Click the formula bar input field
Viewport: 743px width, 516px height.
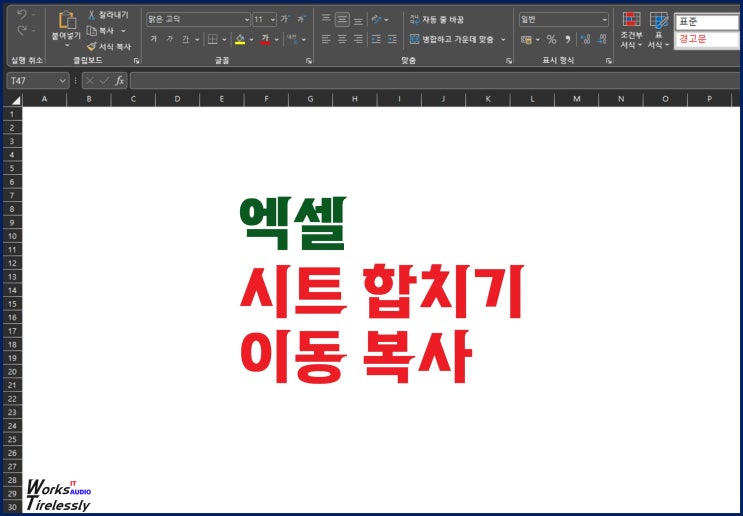[x=435, y=81]
